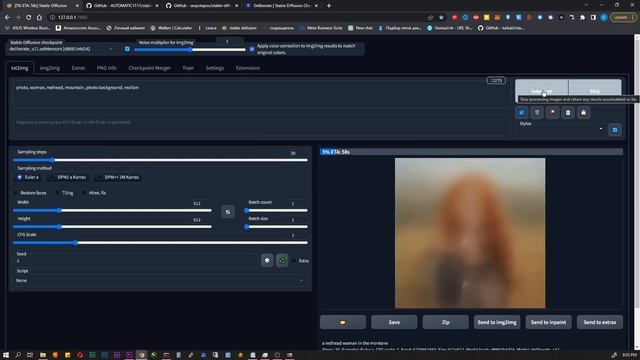Click the bookmark star icon in address bar
The image size is (640, 360).
point(441,18)
